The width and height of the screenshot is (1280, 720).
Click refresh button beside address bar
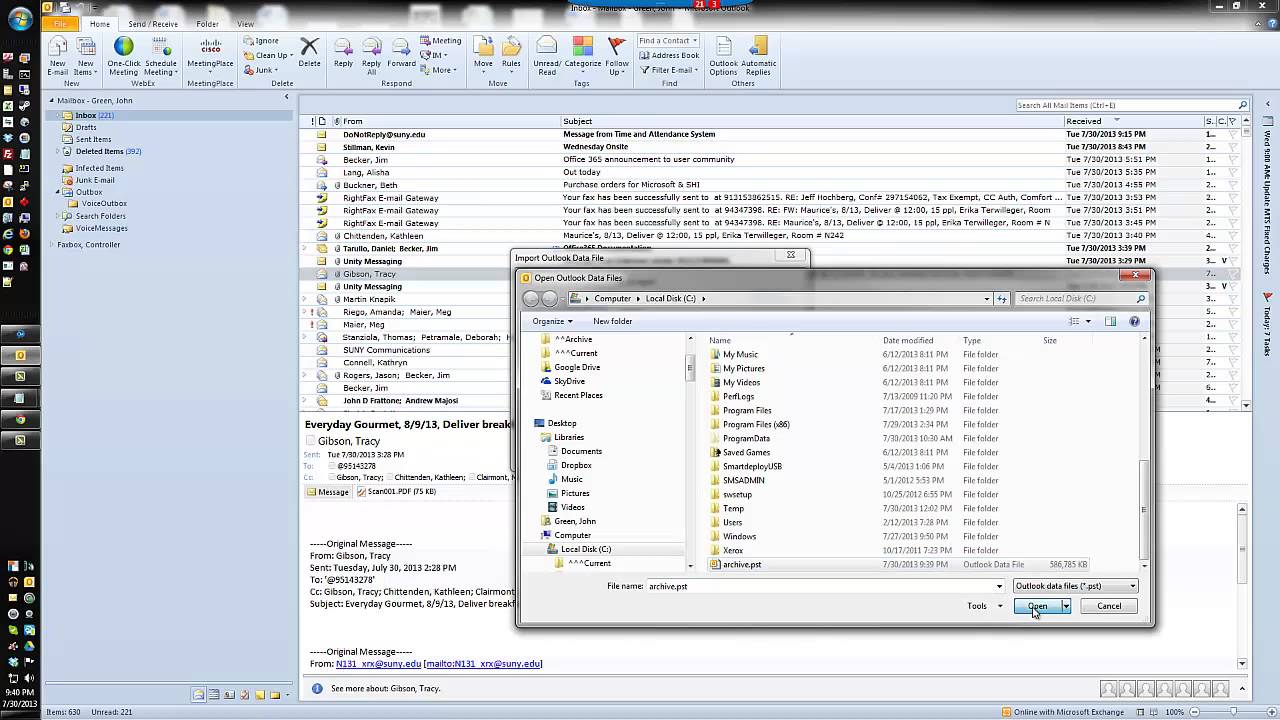[1002, 298]
